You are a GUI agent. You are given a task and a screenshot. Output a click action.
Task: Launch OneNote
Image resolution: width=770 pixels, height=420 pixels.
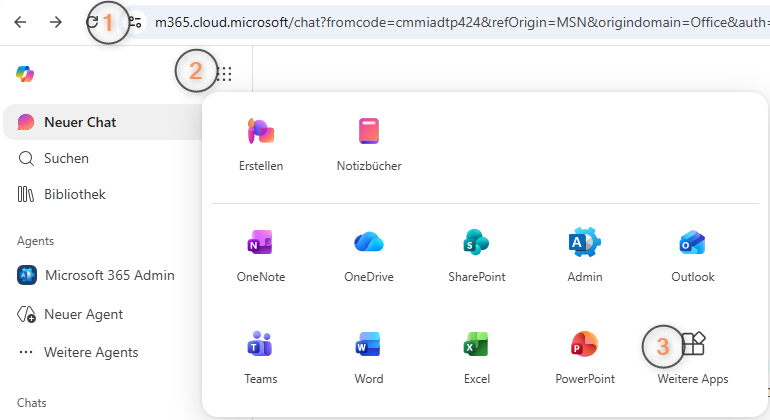tap(261, 255)
